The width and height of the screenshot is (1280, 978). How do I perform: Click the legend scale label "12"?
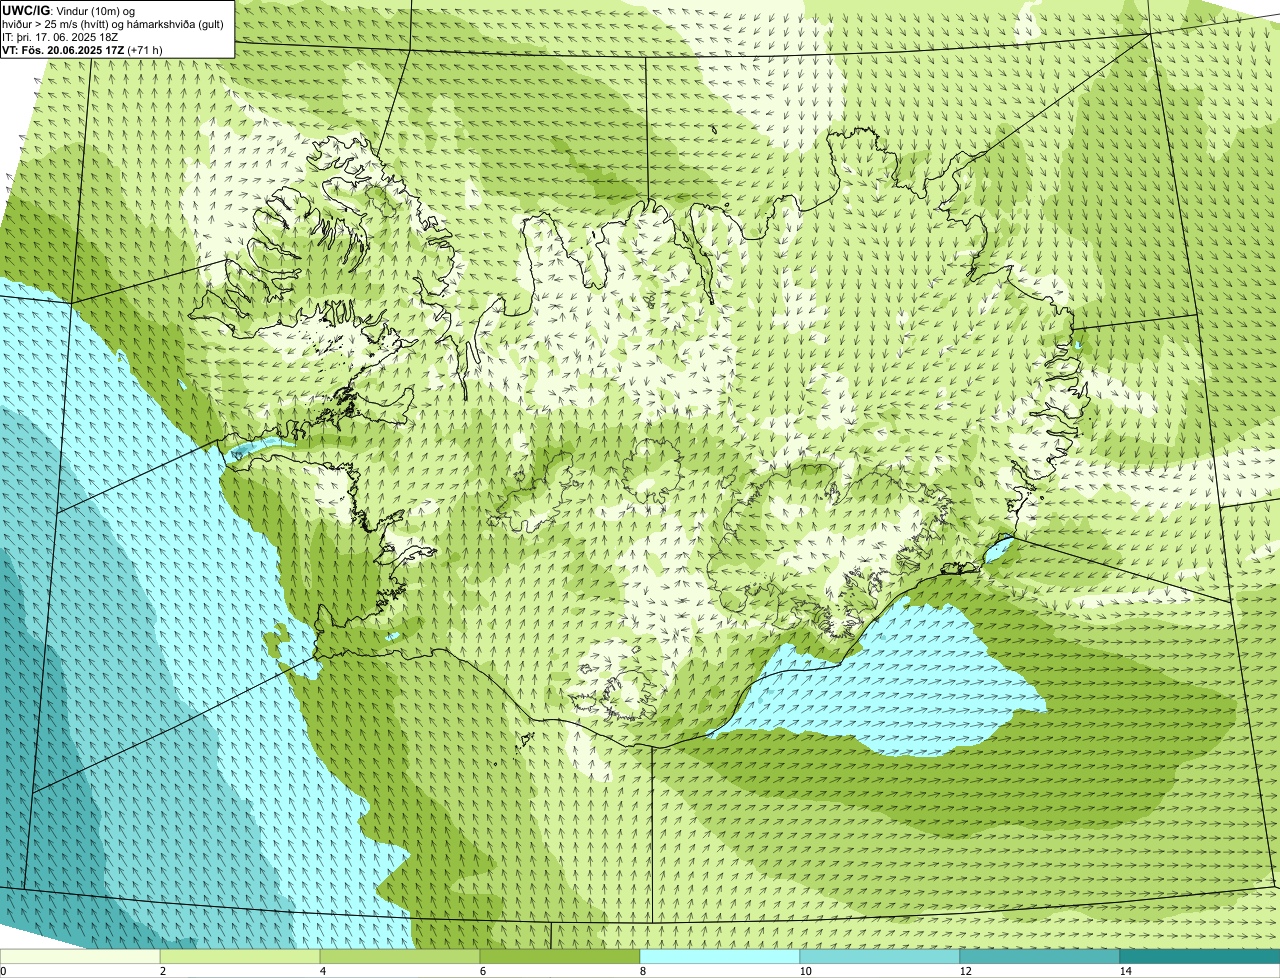pos(965,971)
